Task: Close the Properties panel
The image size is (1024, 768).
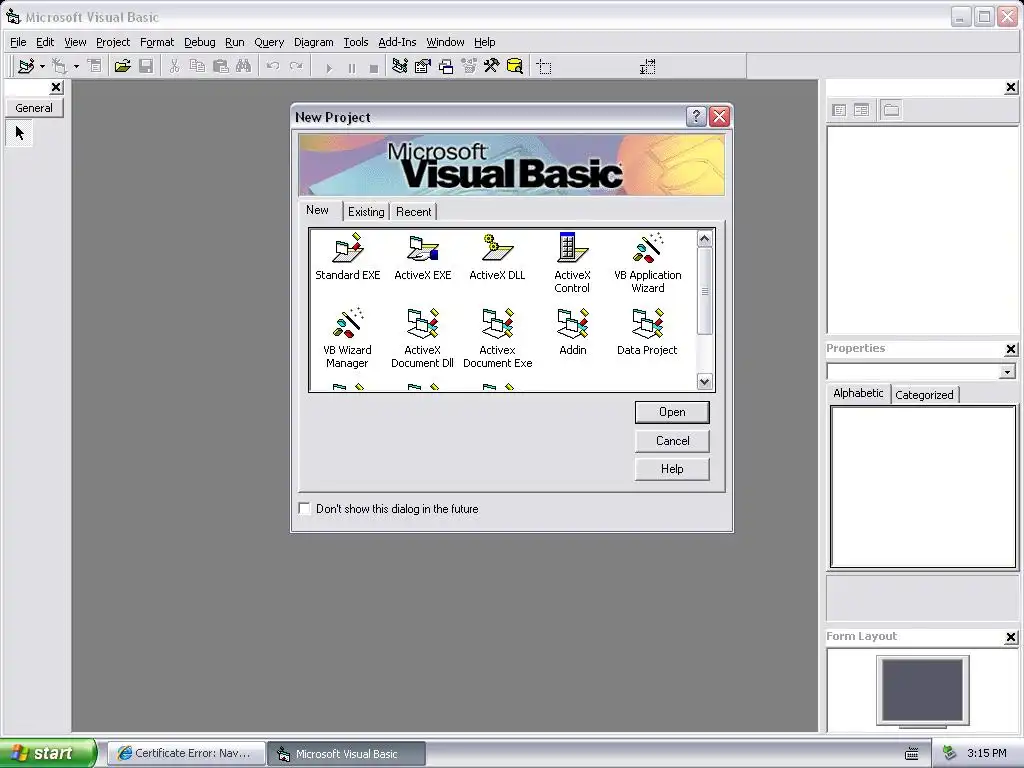Action: click(1010, 349)
